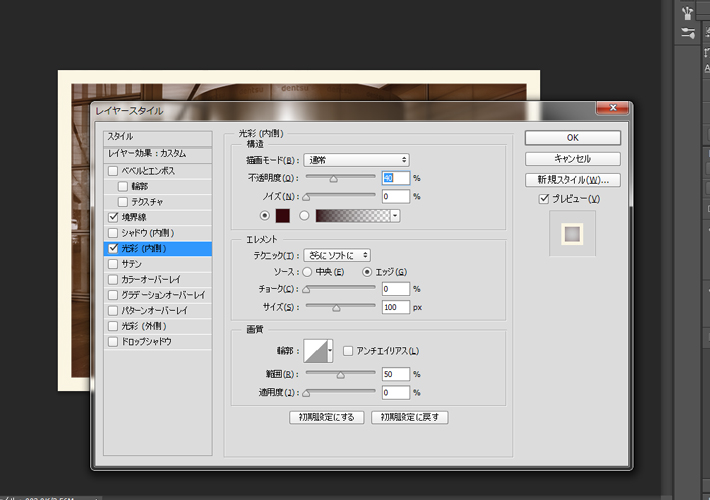Viewport: 710px width, 500px height.
Task: Click the adjustment sliders icon in right panel
Action: pyautogui.click(x=687, y=33)
